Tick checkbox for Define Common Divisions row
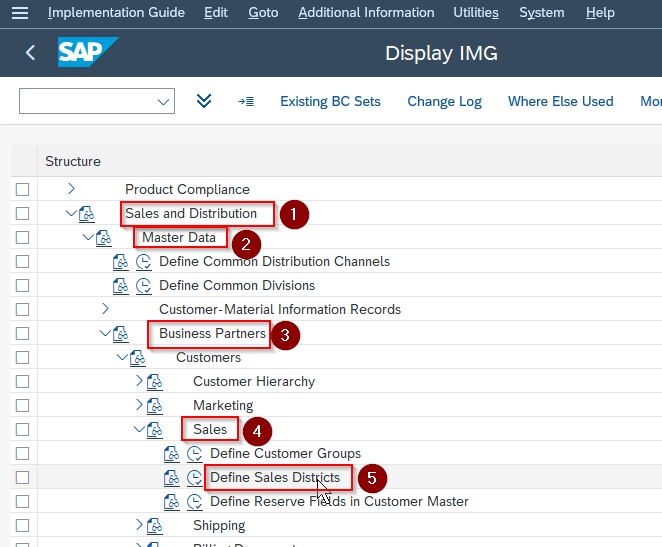The height and width of the screenshot is (547, 662). 22,286
